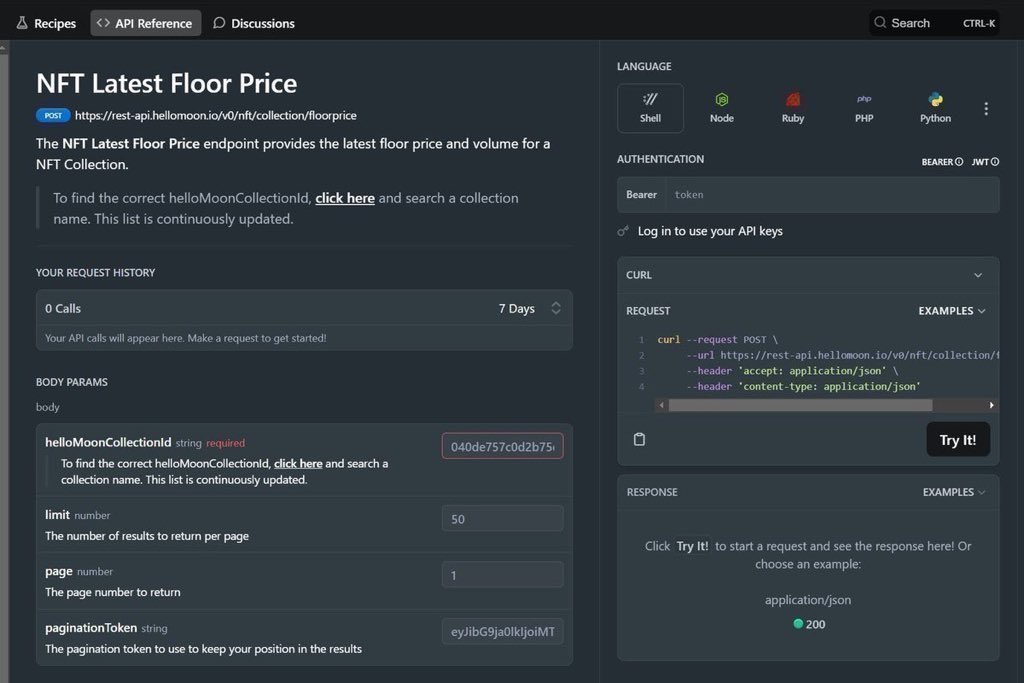Select the 200 response example
Image resolution: width=1024 pixels, height=683 pixels.
pyautogui.click(x=808, y=624)
